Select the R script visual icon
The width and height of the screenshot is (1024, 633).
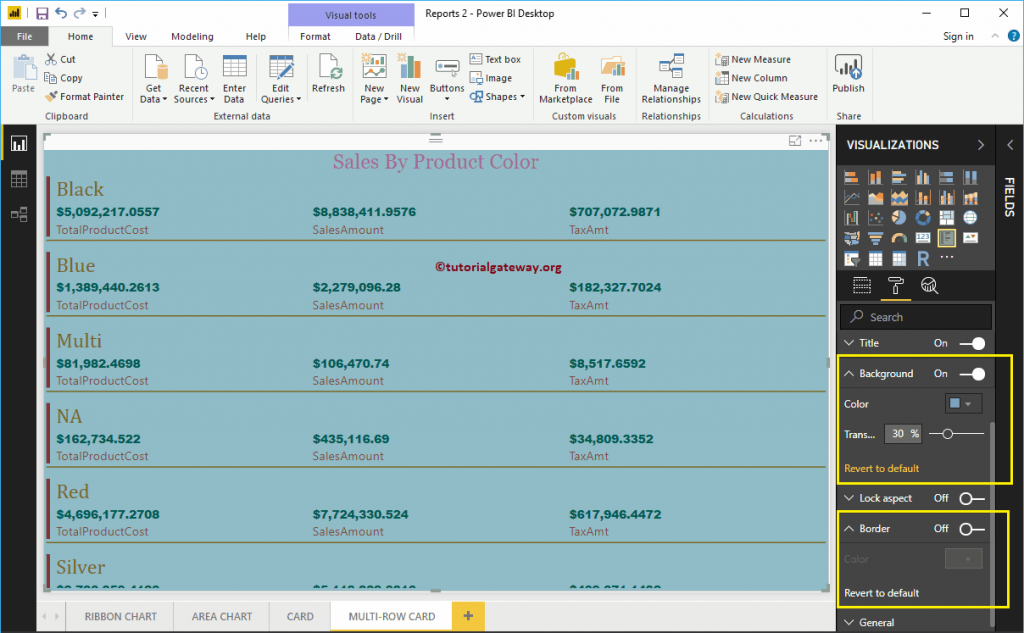(924, 257)
